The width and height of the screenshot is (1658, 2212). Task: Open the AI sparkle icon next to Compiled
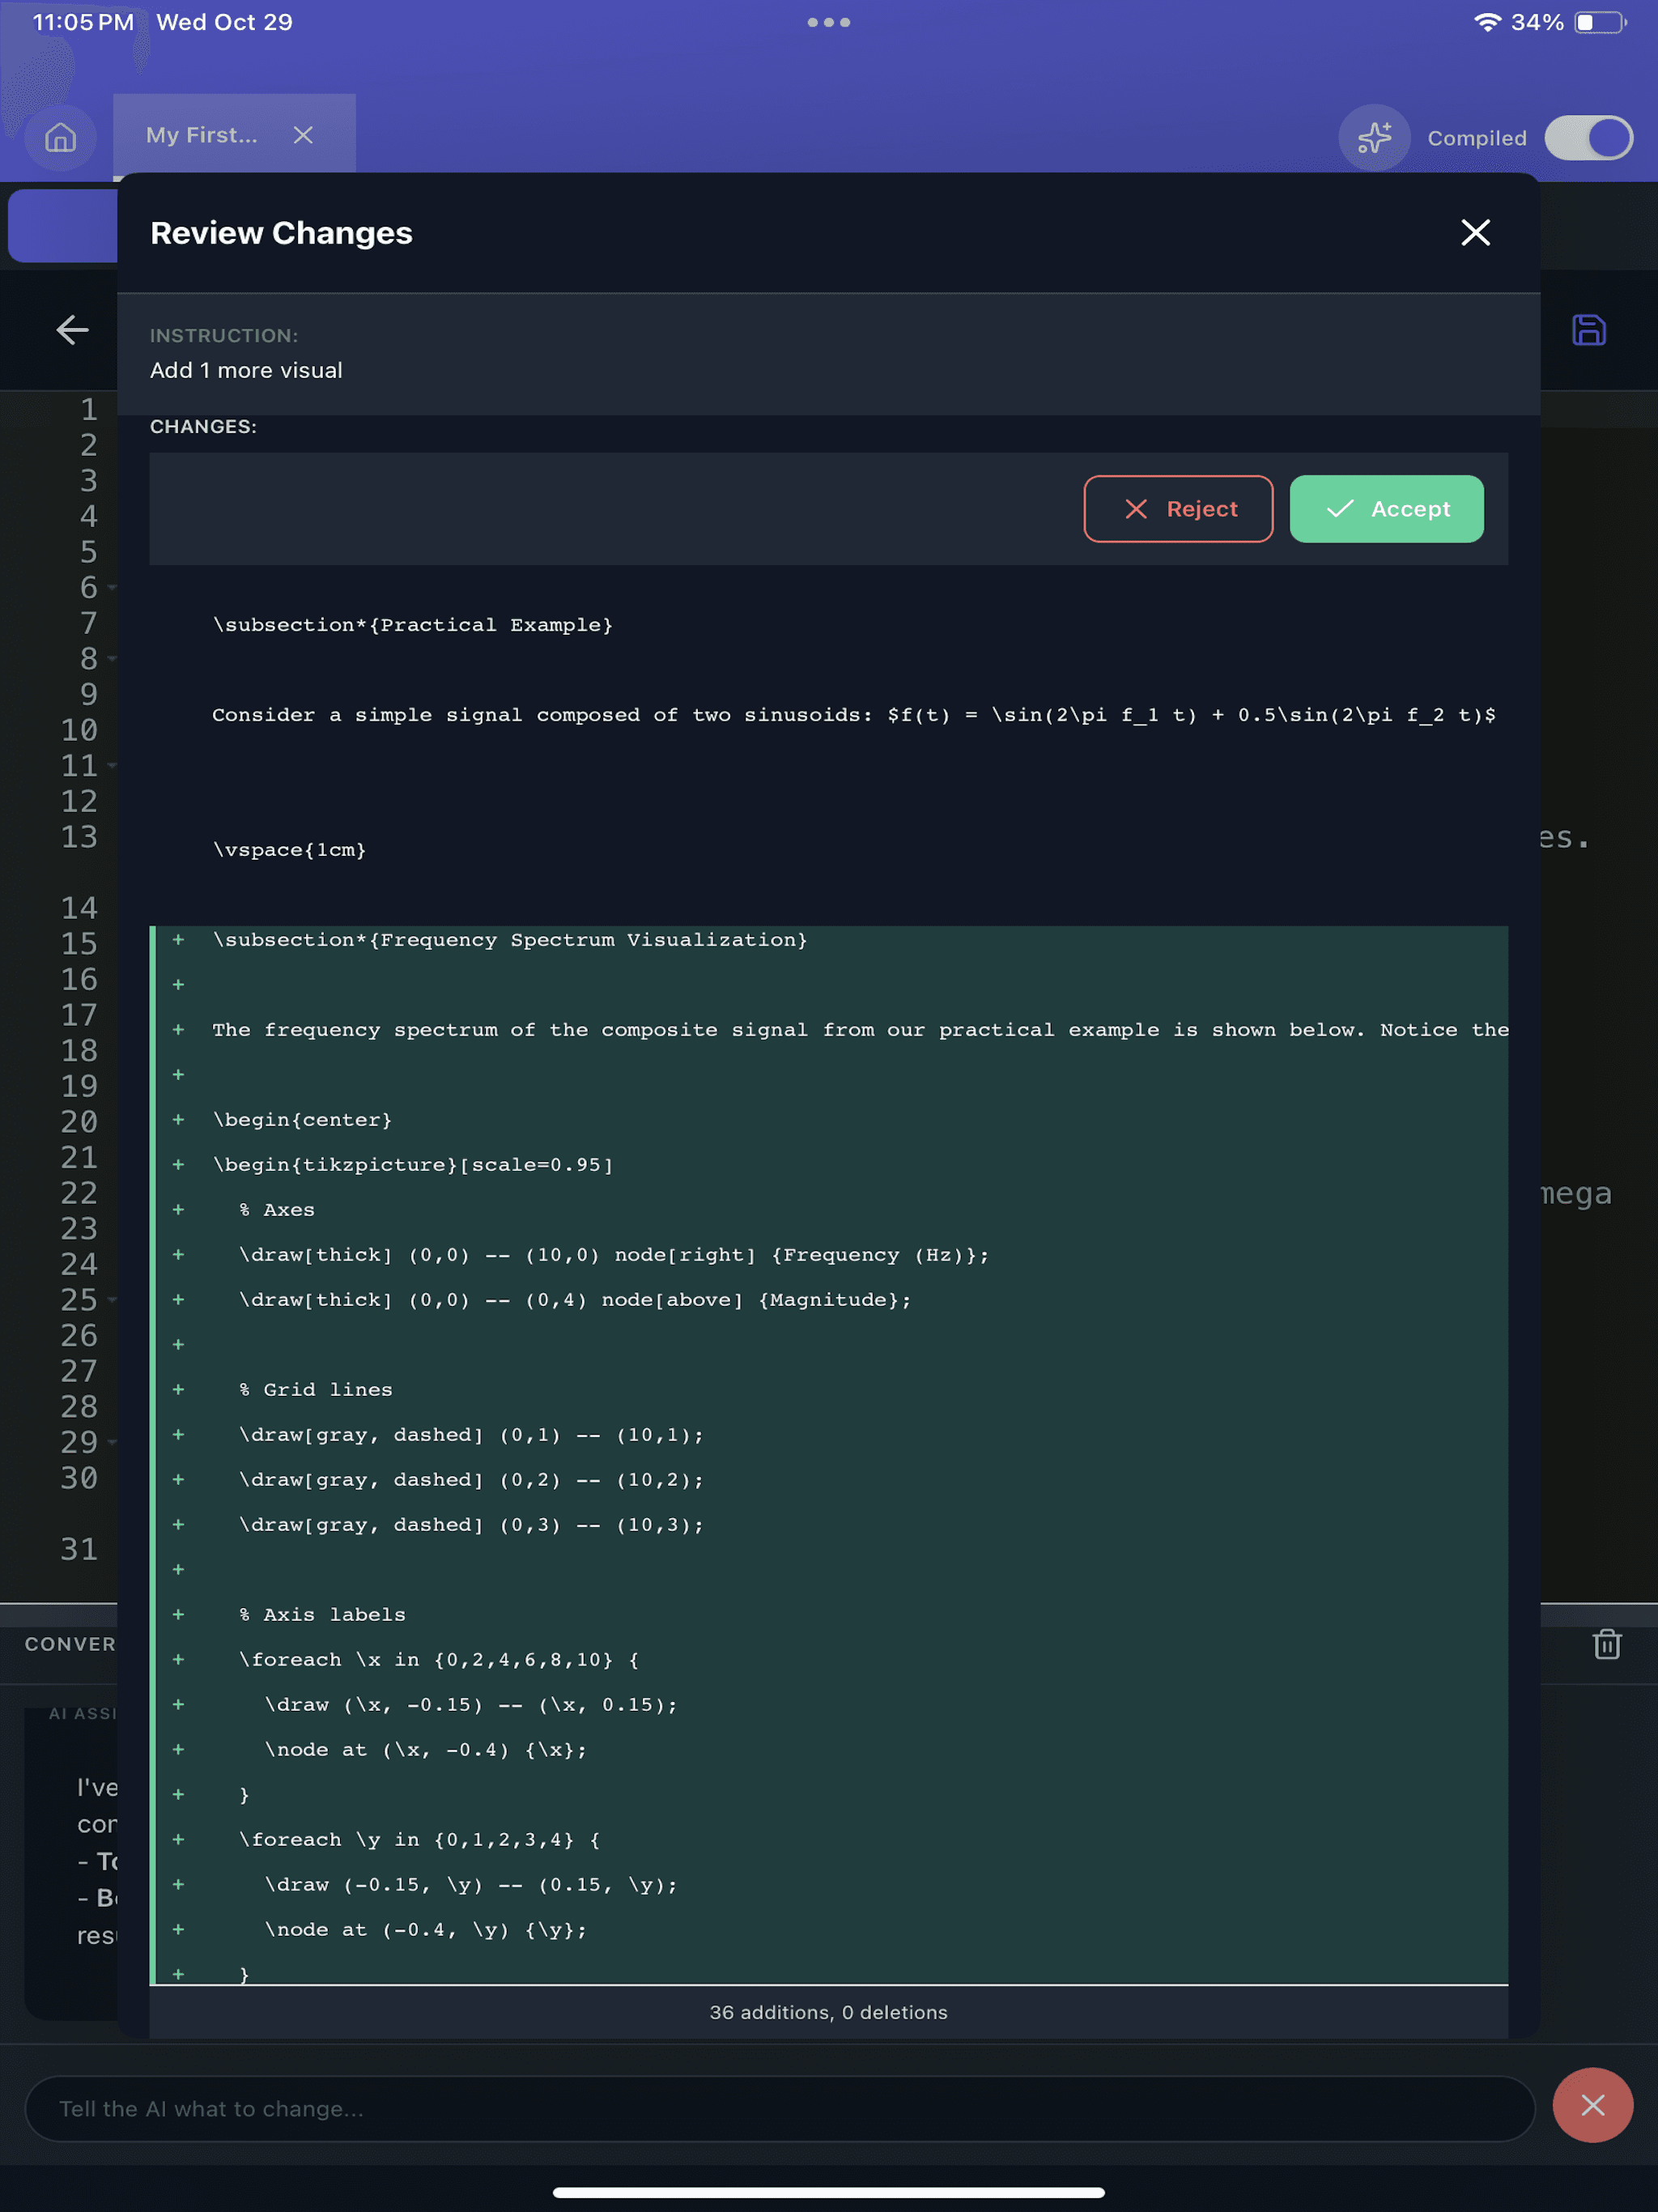tap(1374, 138)
